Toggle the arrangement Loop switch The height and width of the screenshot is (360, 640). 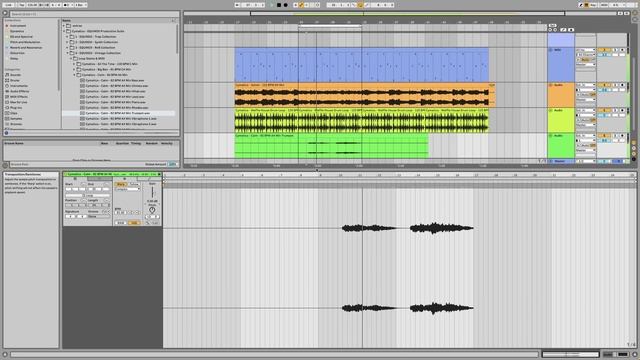click(360, 5)
